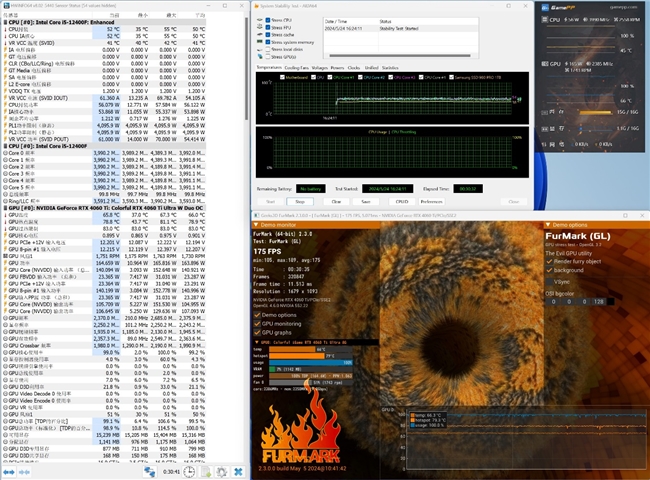650x480 pixels.
Task: Open HWiNFO sensor settings gear icon
Action: [x=221, y=472]
